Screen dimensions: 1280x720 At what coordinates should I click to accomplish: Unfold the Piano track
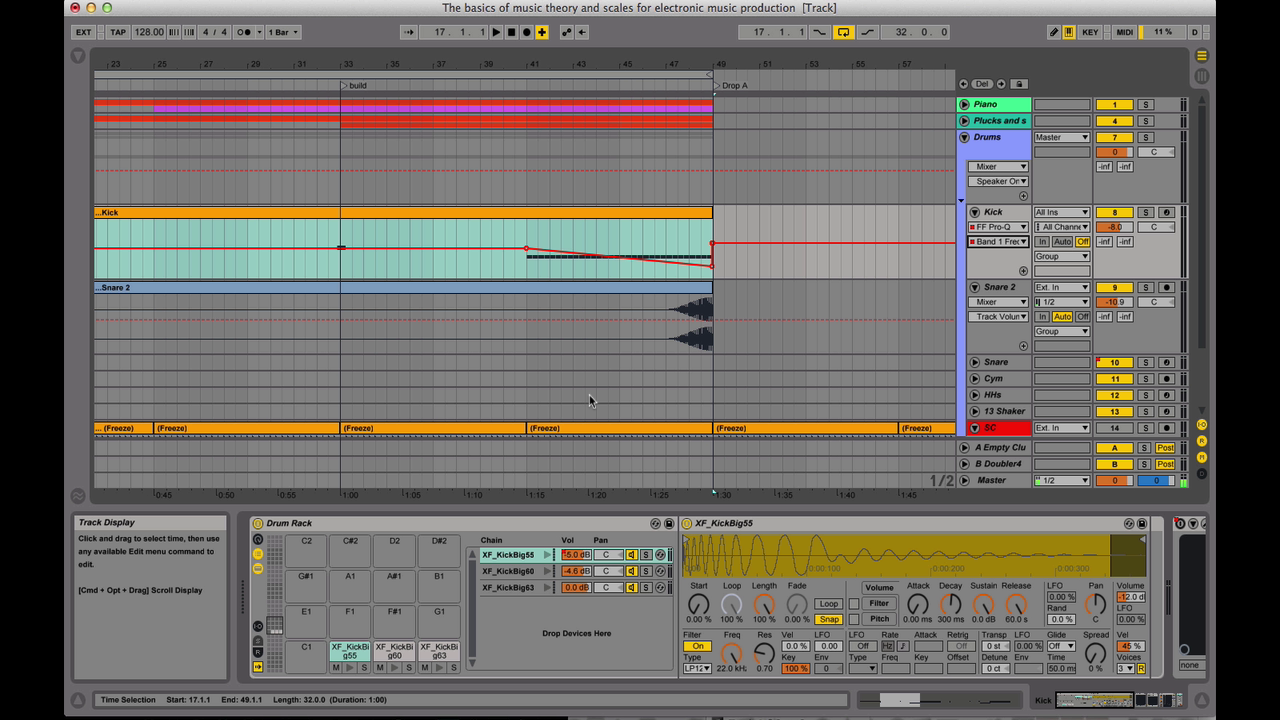click(964, 105)
